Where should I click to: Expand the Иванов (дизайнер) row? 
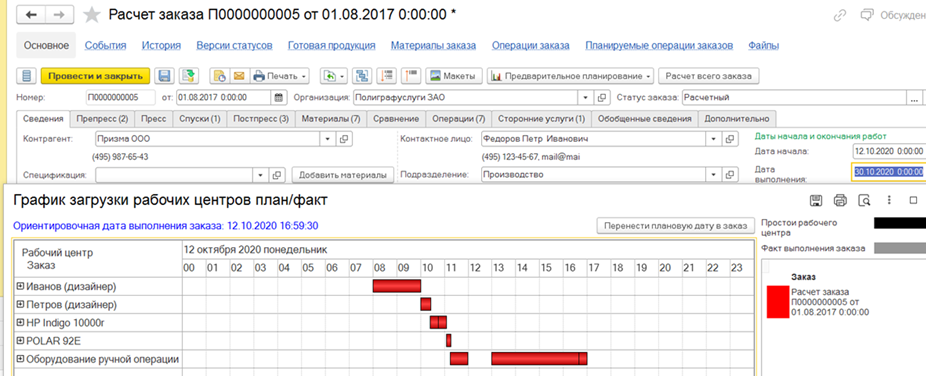21,286
